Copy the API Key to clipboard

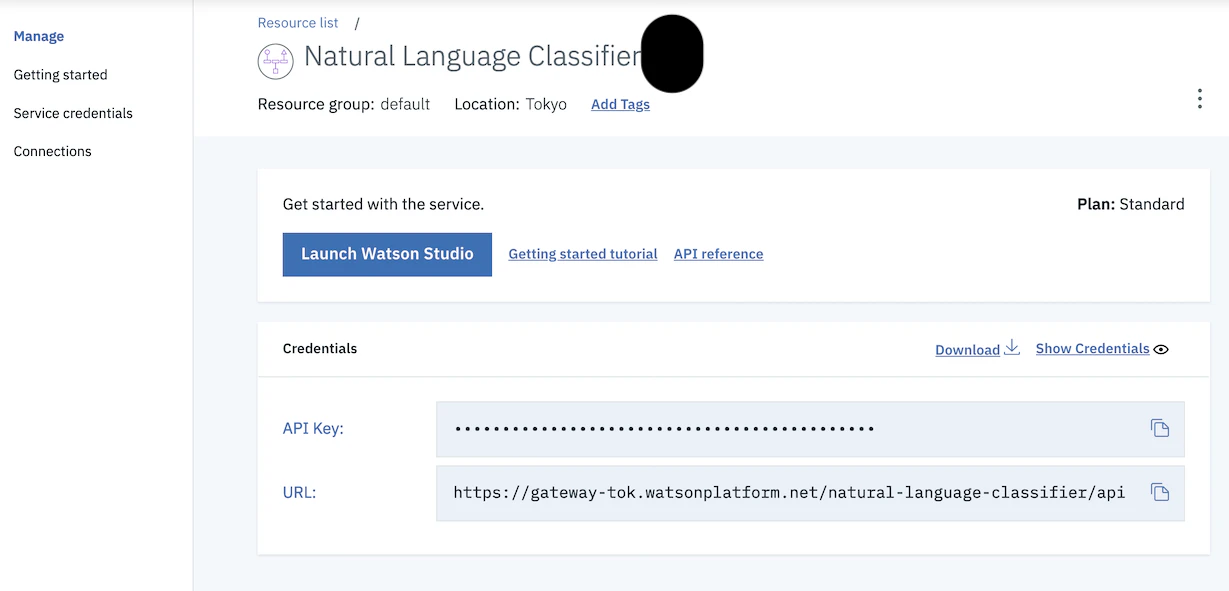click(x=1159, y=428)
